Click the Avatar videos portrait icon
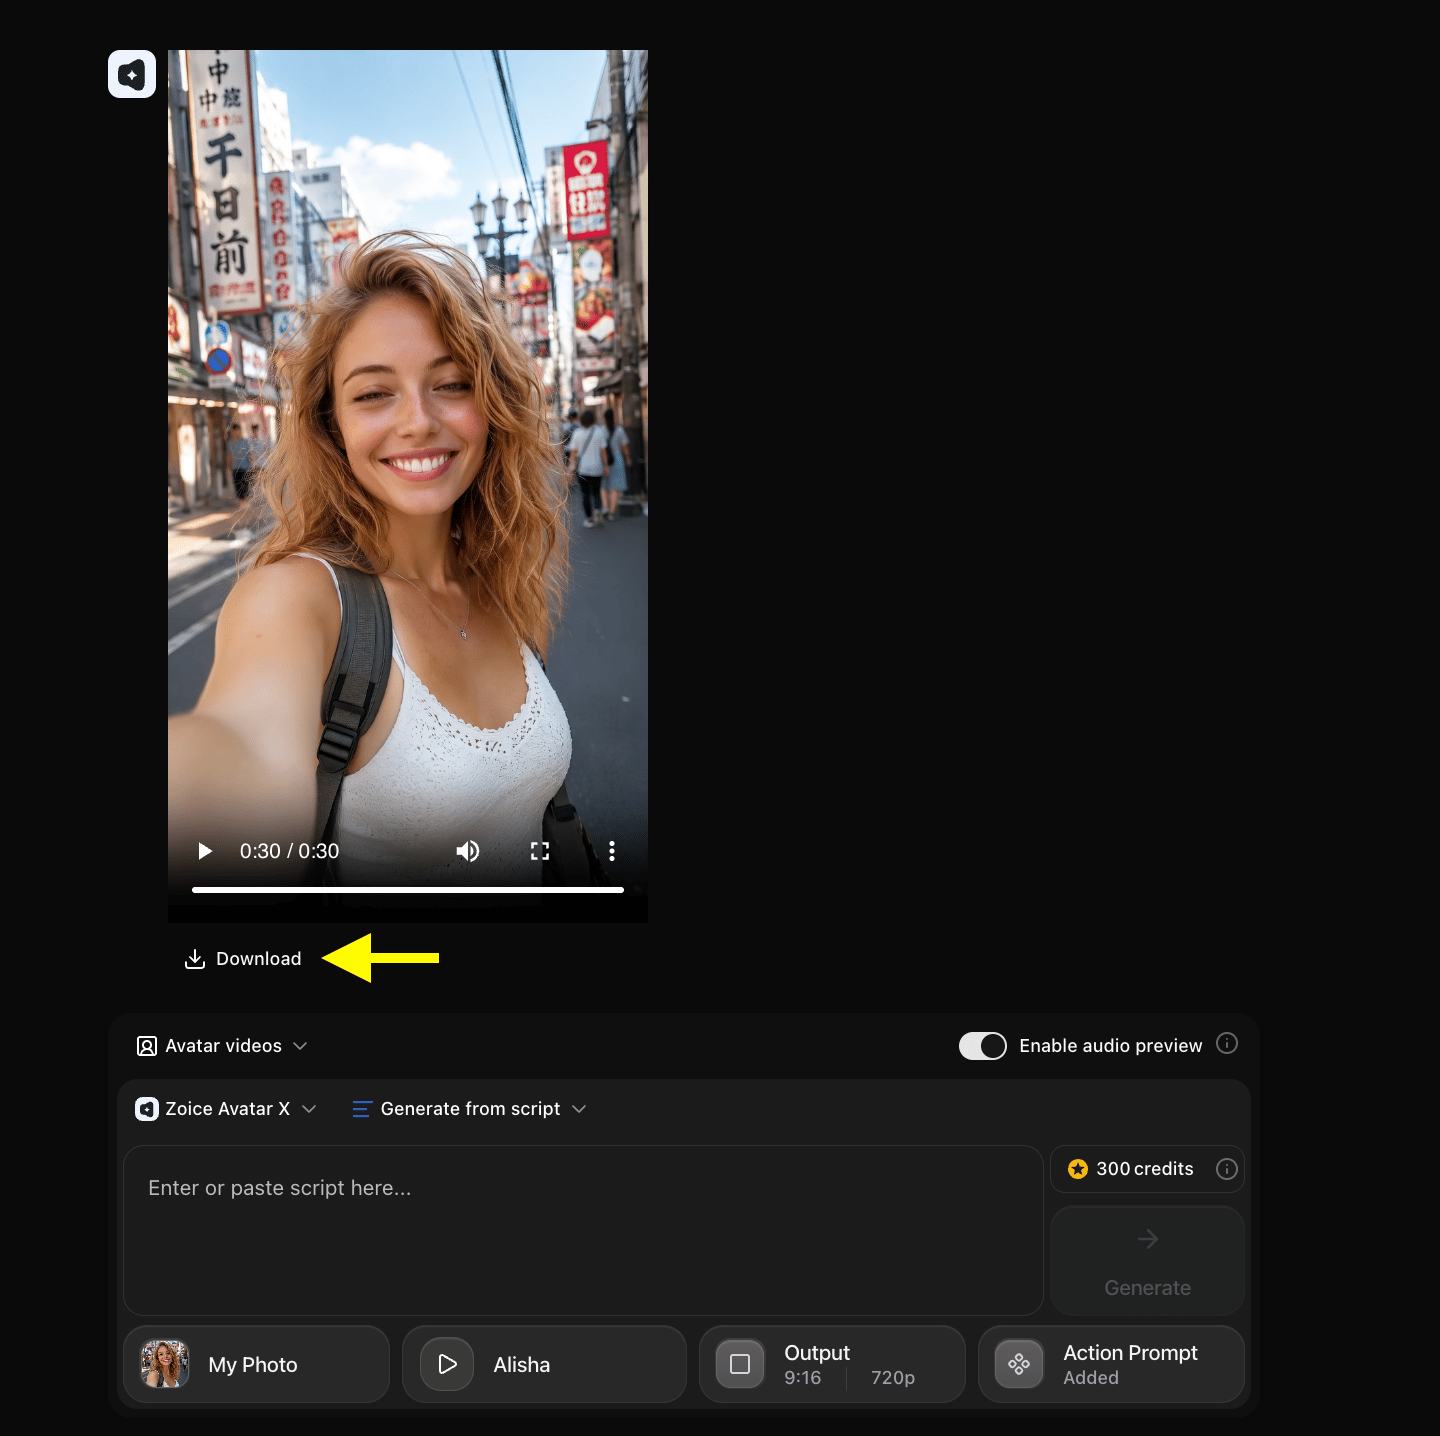This screenshot has width=1440, height=1436. click(x=147, y=1046)
